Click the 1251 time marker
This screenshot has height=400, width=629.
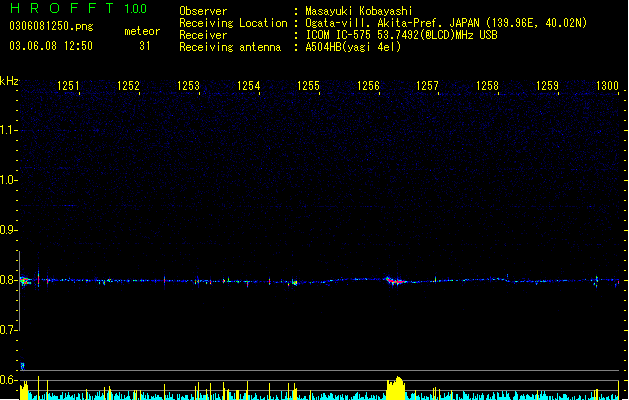(x=68, y=86)
